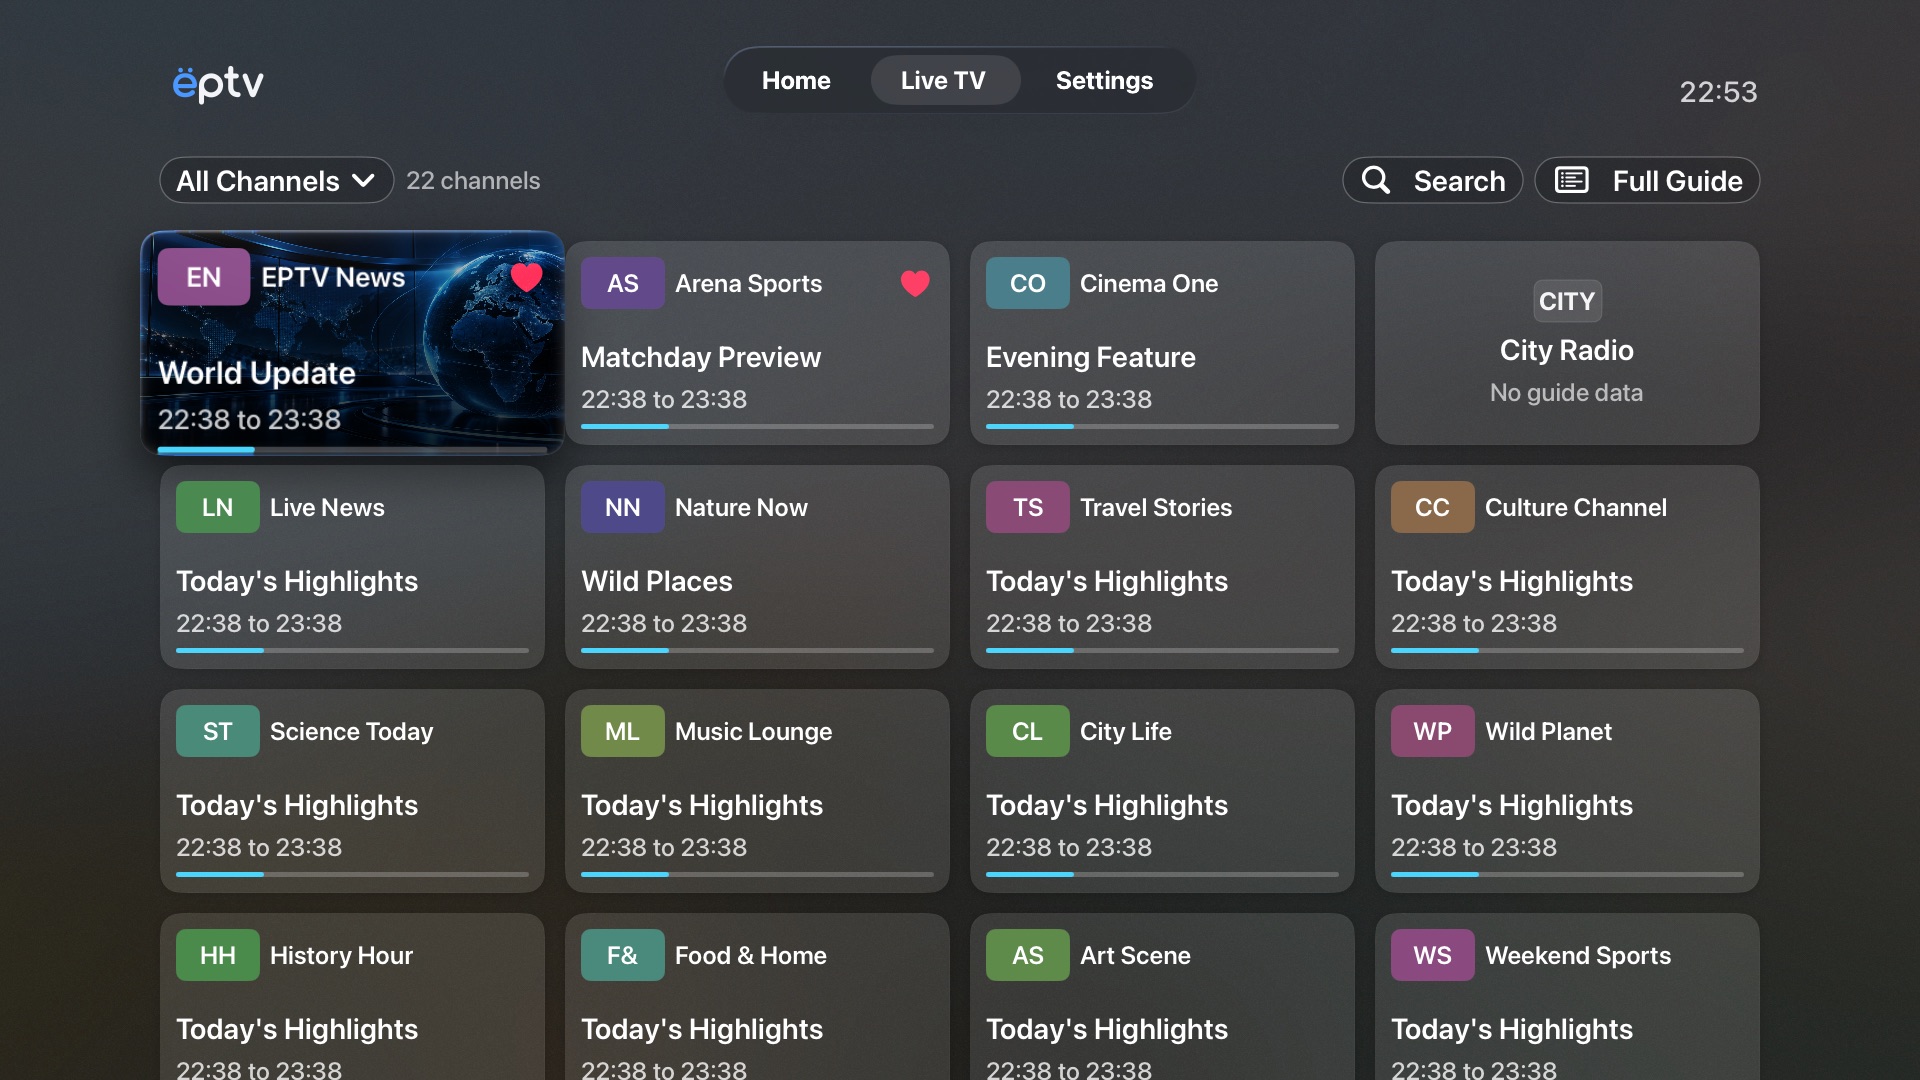Click the Travel Stories channel name

click(x=1156, y=508)
